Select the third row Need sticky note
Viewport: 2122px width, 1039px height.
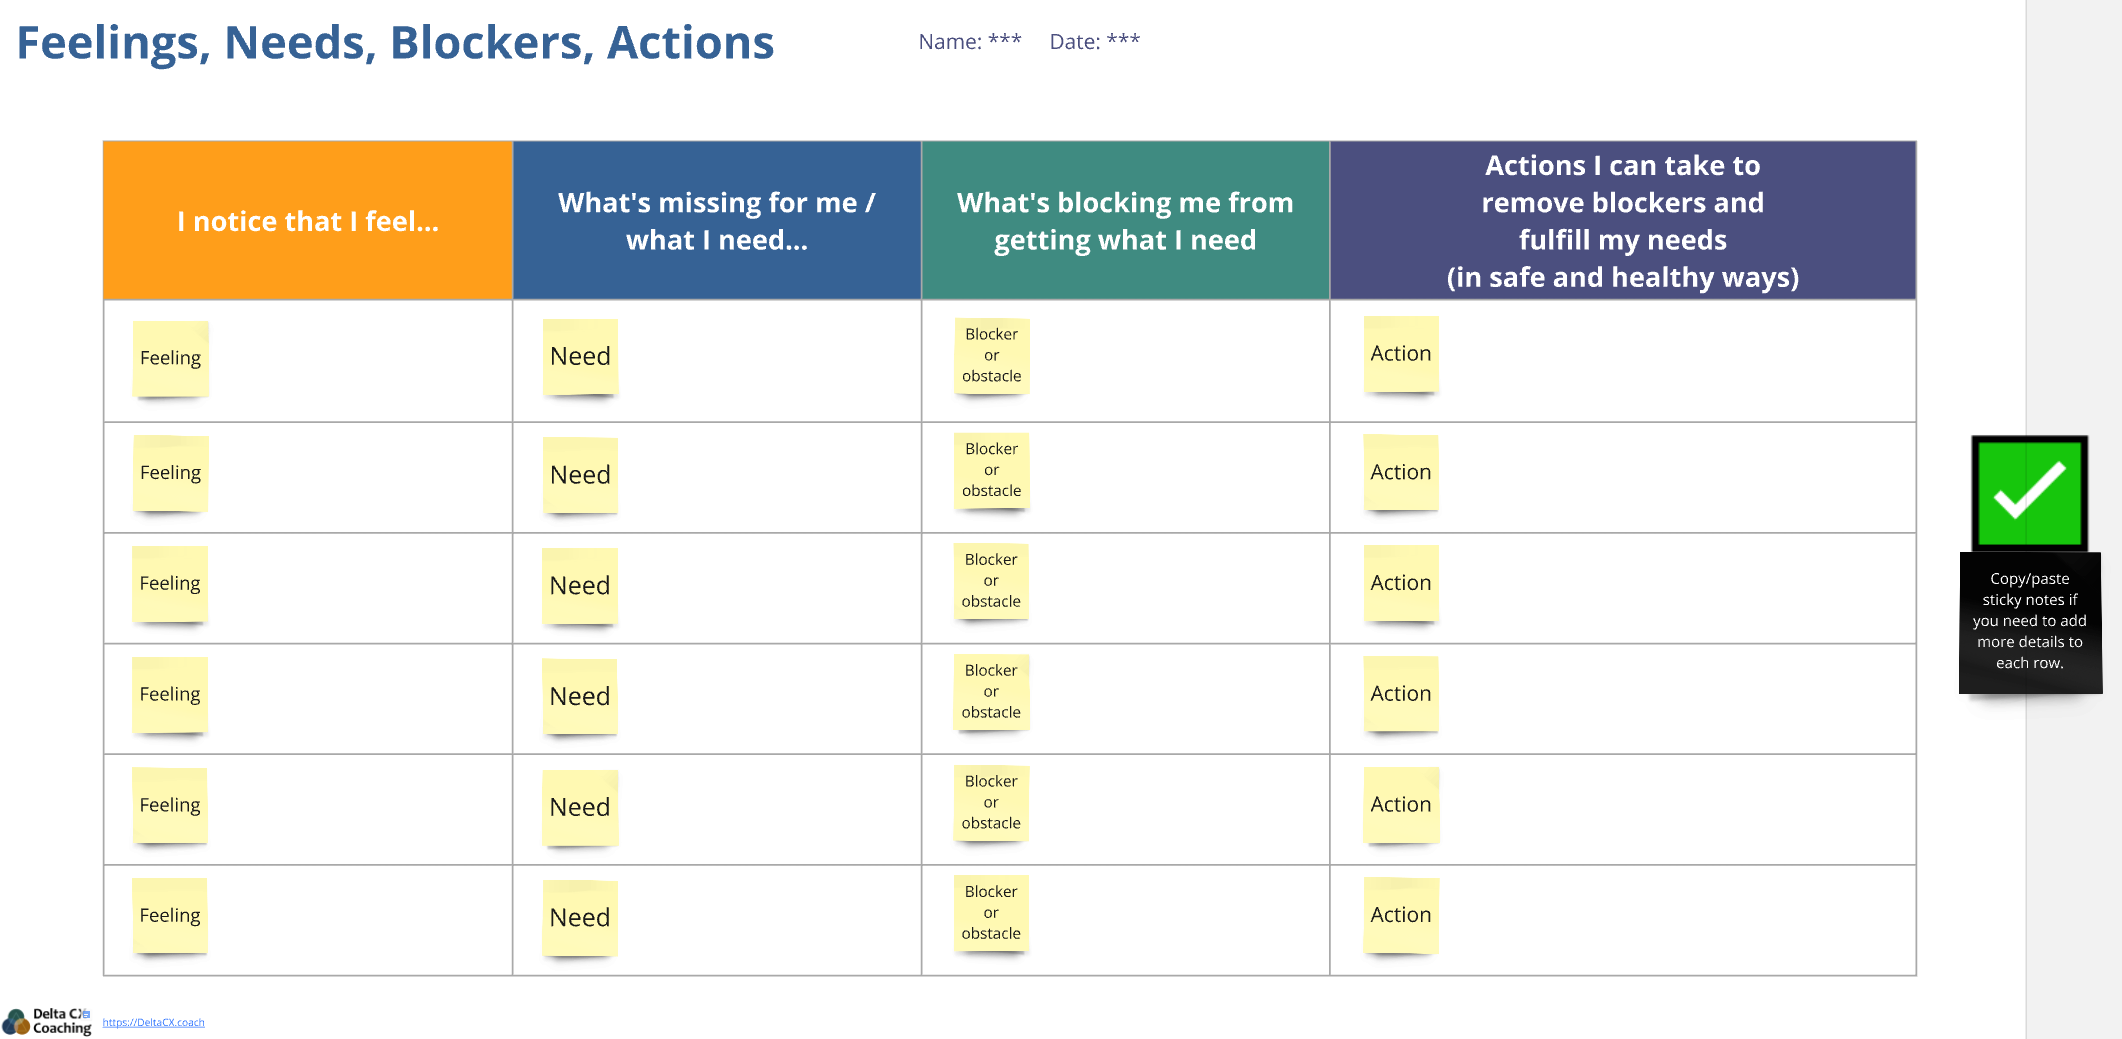pyautogui.click(x=580, y=586)
